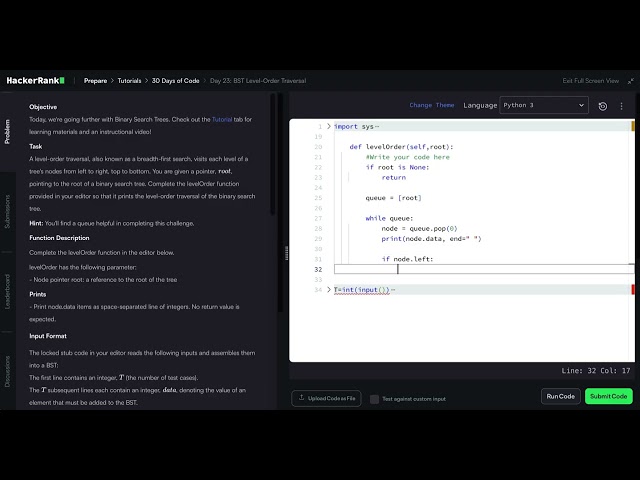Viewport: 640px width, 480px height.
Task: Click the upload icon on Upload Code
Action: [301, 398]
